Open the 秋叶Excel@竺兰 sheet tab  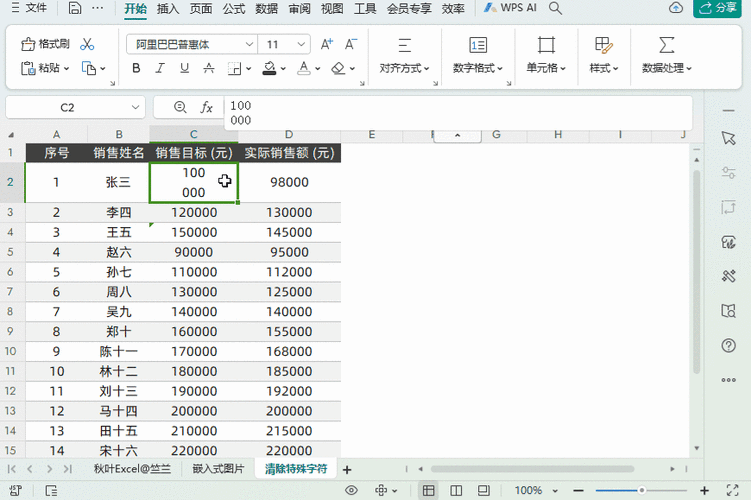coord(132,468)
